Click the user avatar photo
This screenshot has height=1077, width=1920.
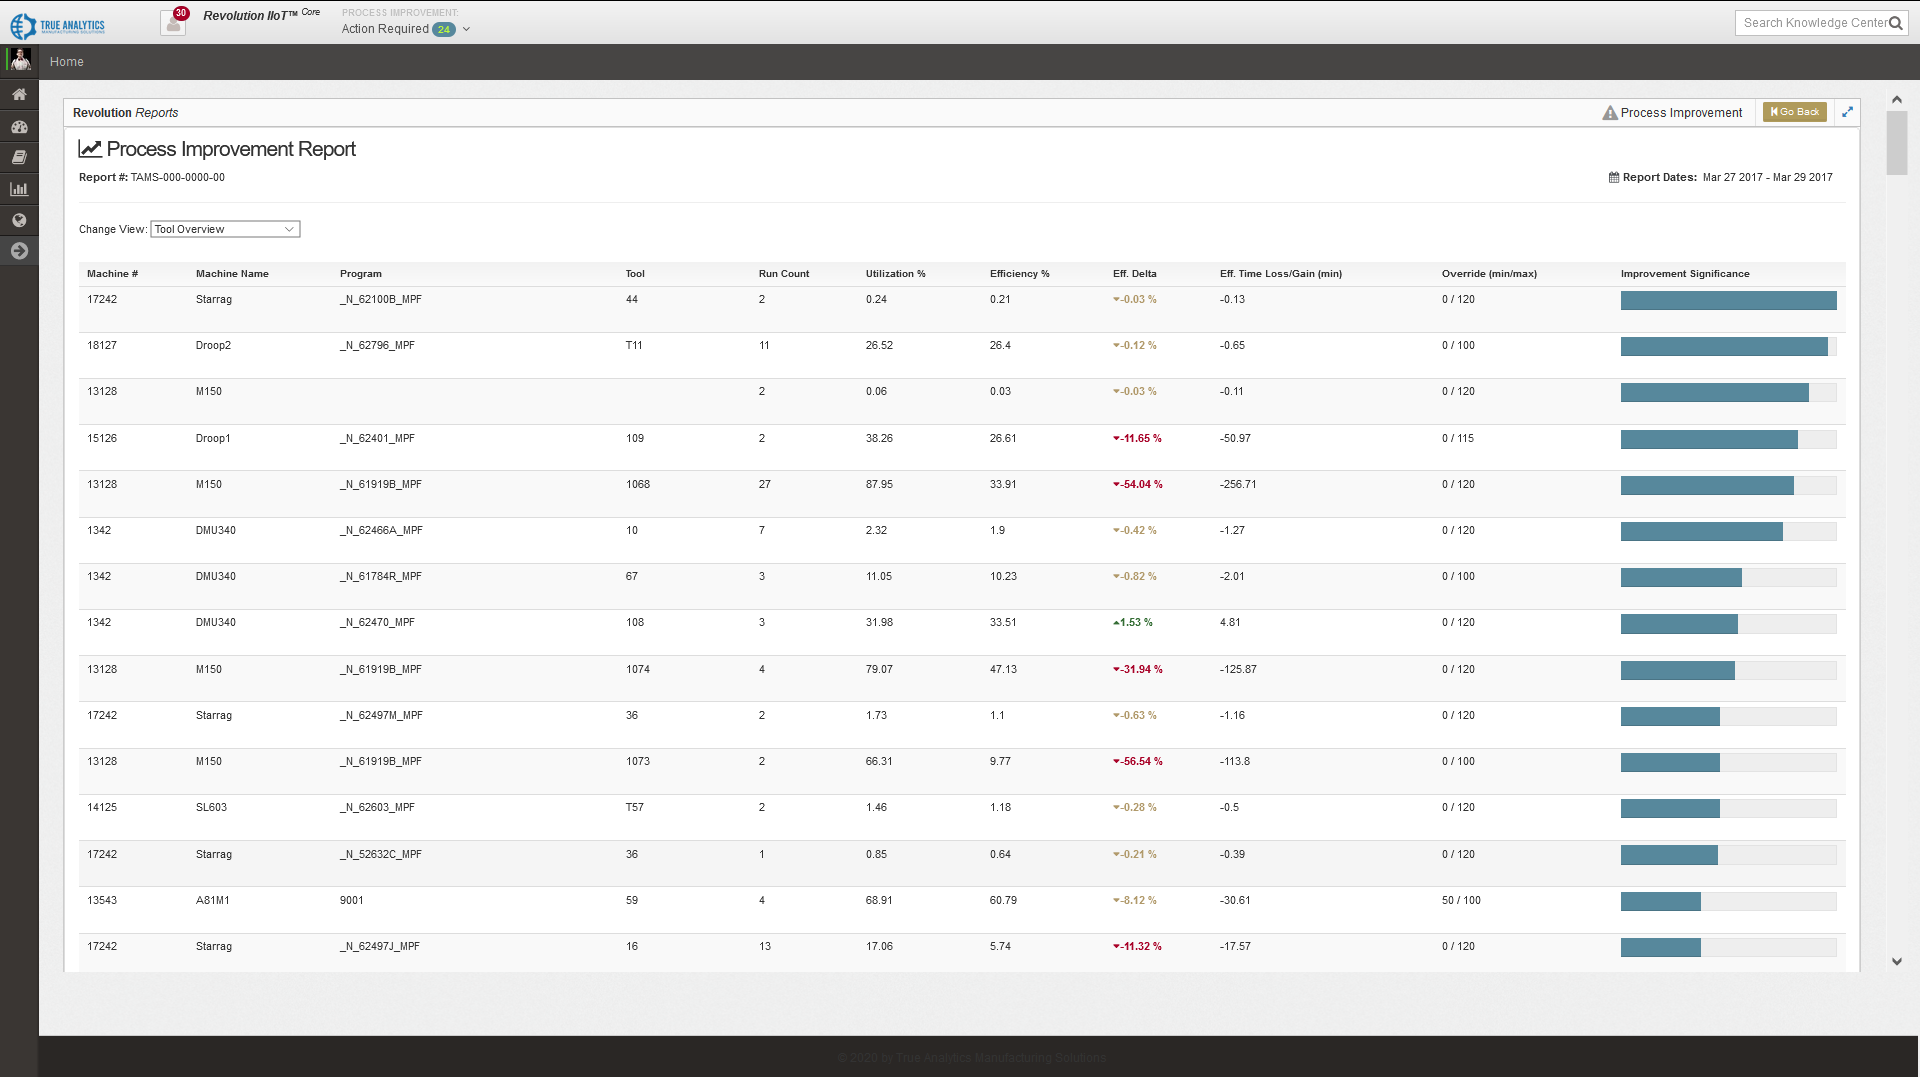(19, 60)
